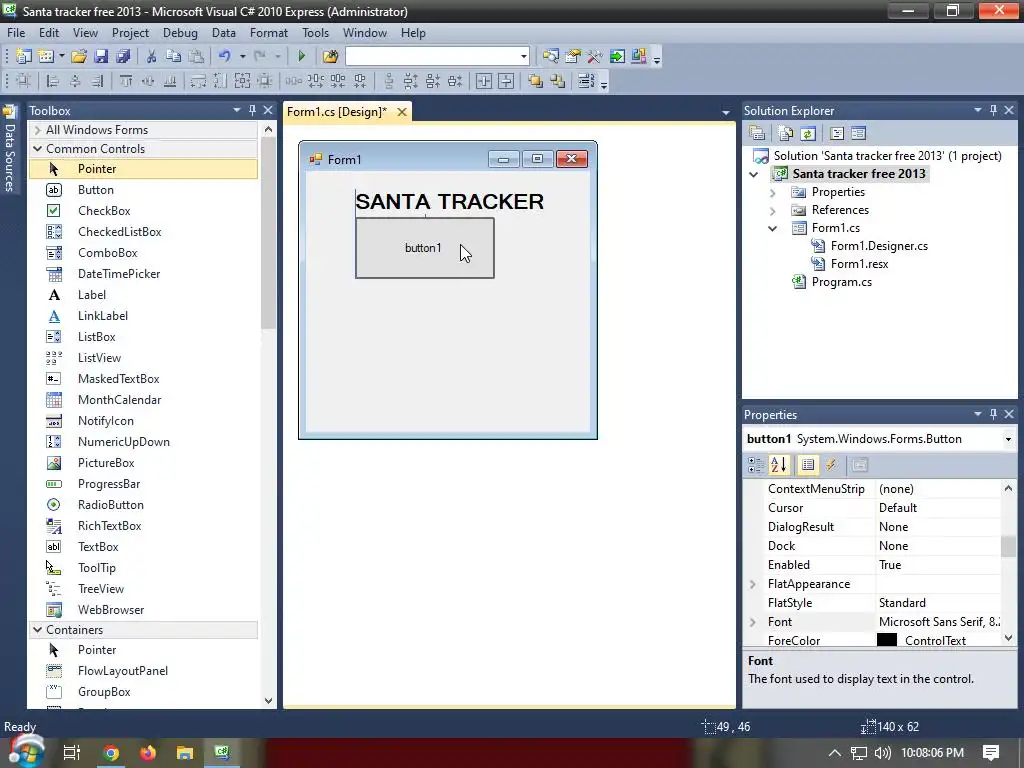Viewport: 1024px width, 768px height.
Task: Expand the Properties node in Solution Explorer
Action: 773,193
